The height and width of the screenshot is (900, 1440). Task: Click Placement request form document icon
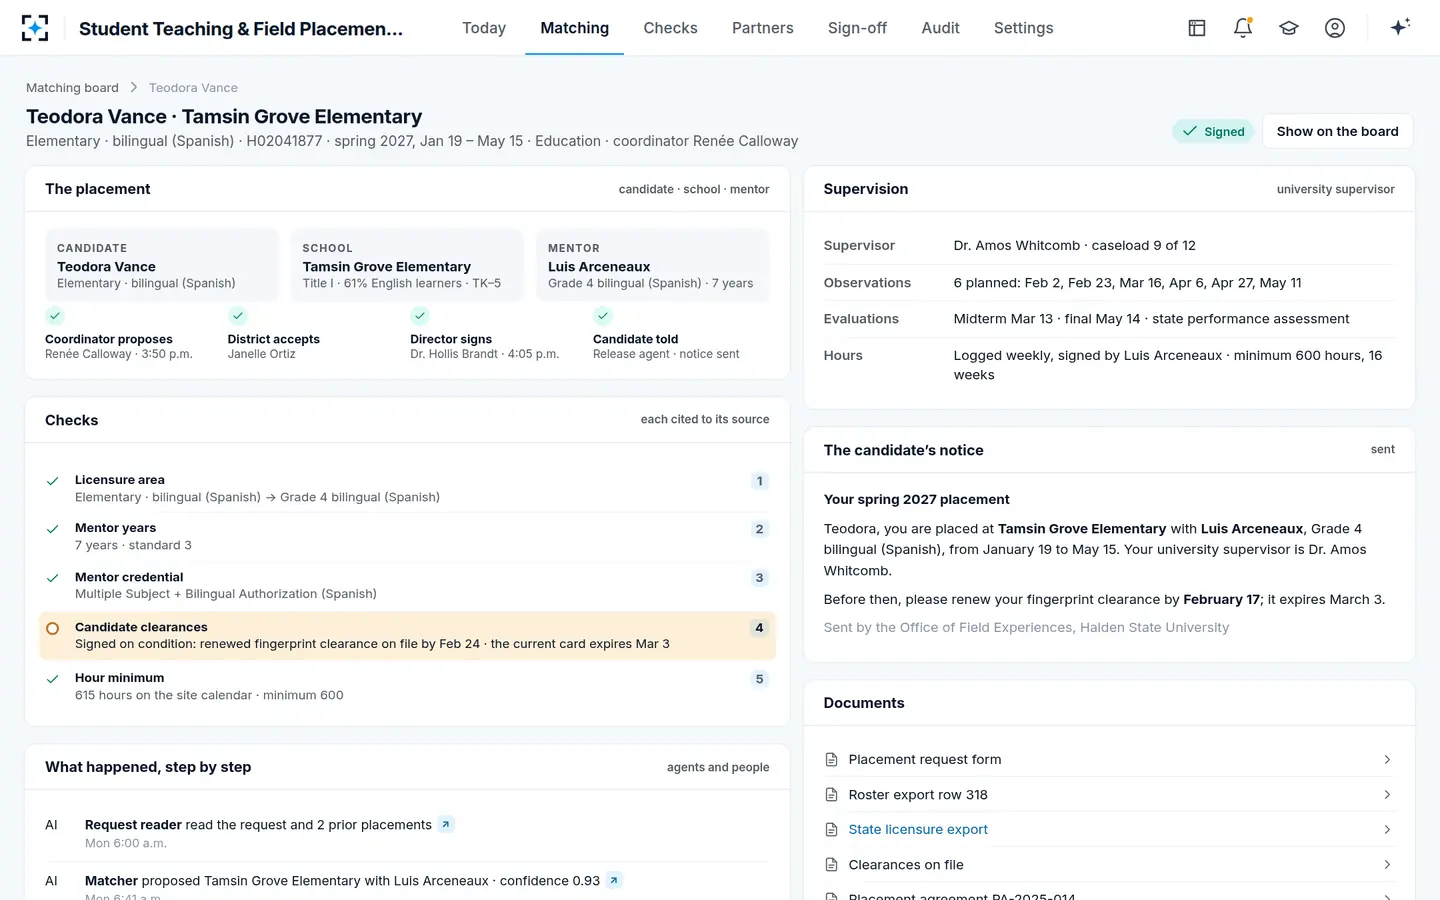point(831,760)
